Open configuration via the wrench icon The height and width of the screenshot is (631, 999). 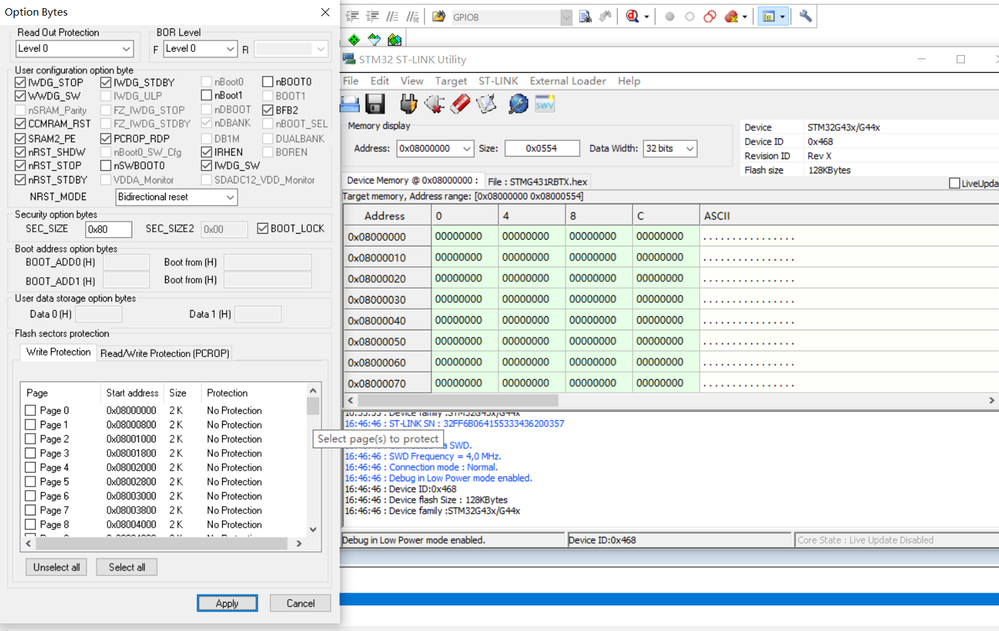pos(805,17)
